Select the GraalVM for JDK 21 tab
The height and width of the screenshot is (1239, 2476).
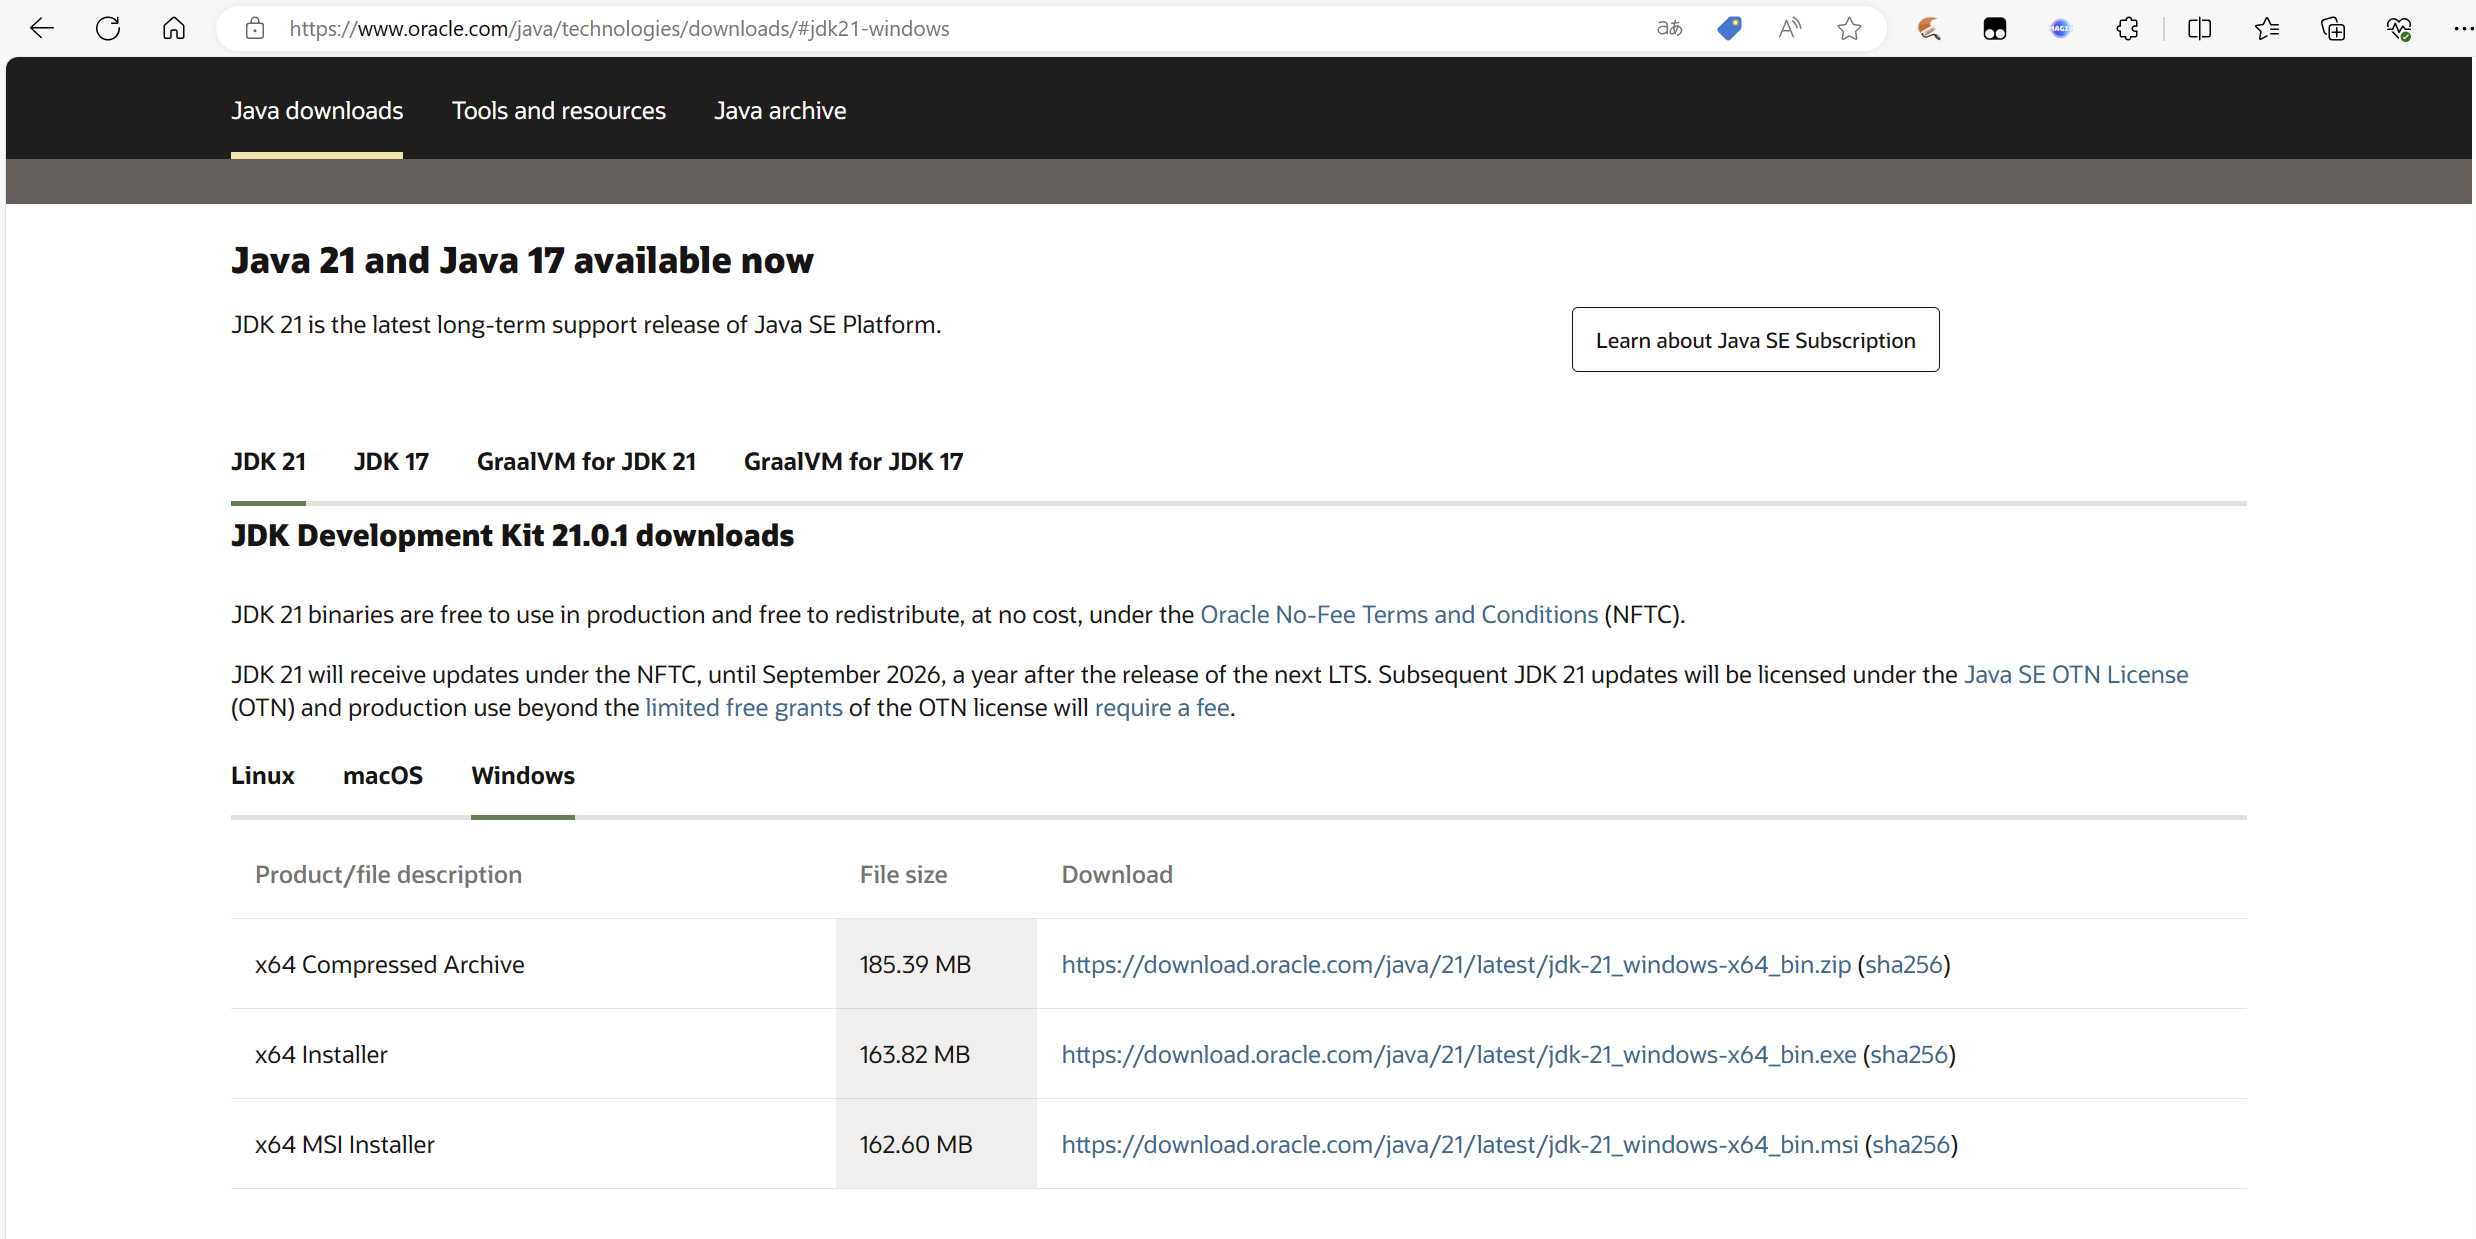coord(586,462)
